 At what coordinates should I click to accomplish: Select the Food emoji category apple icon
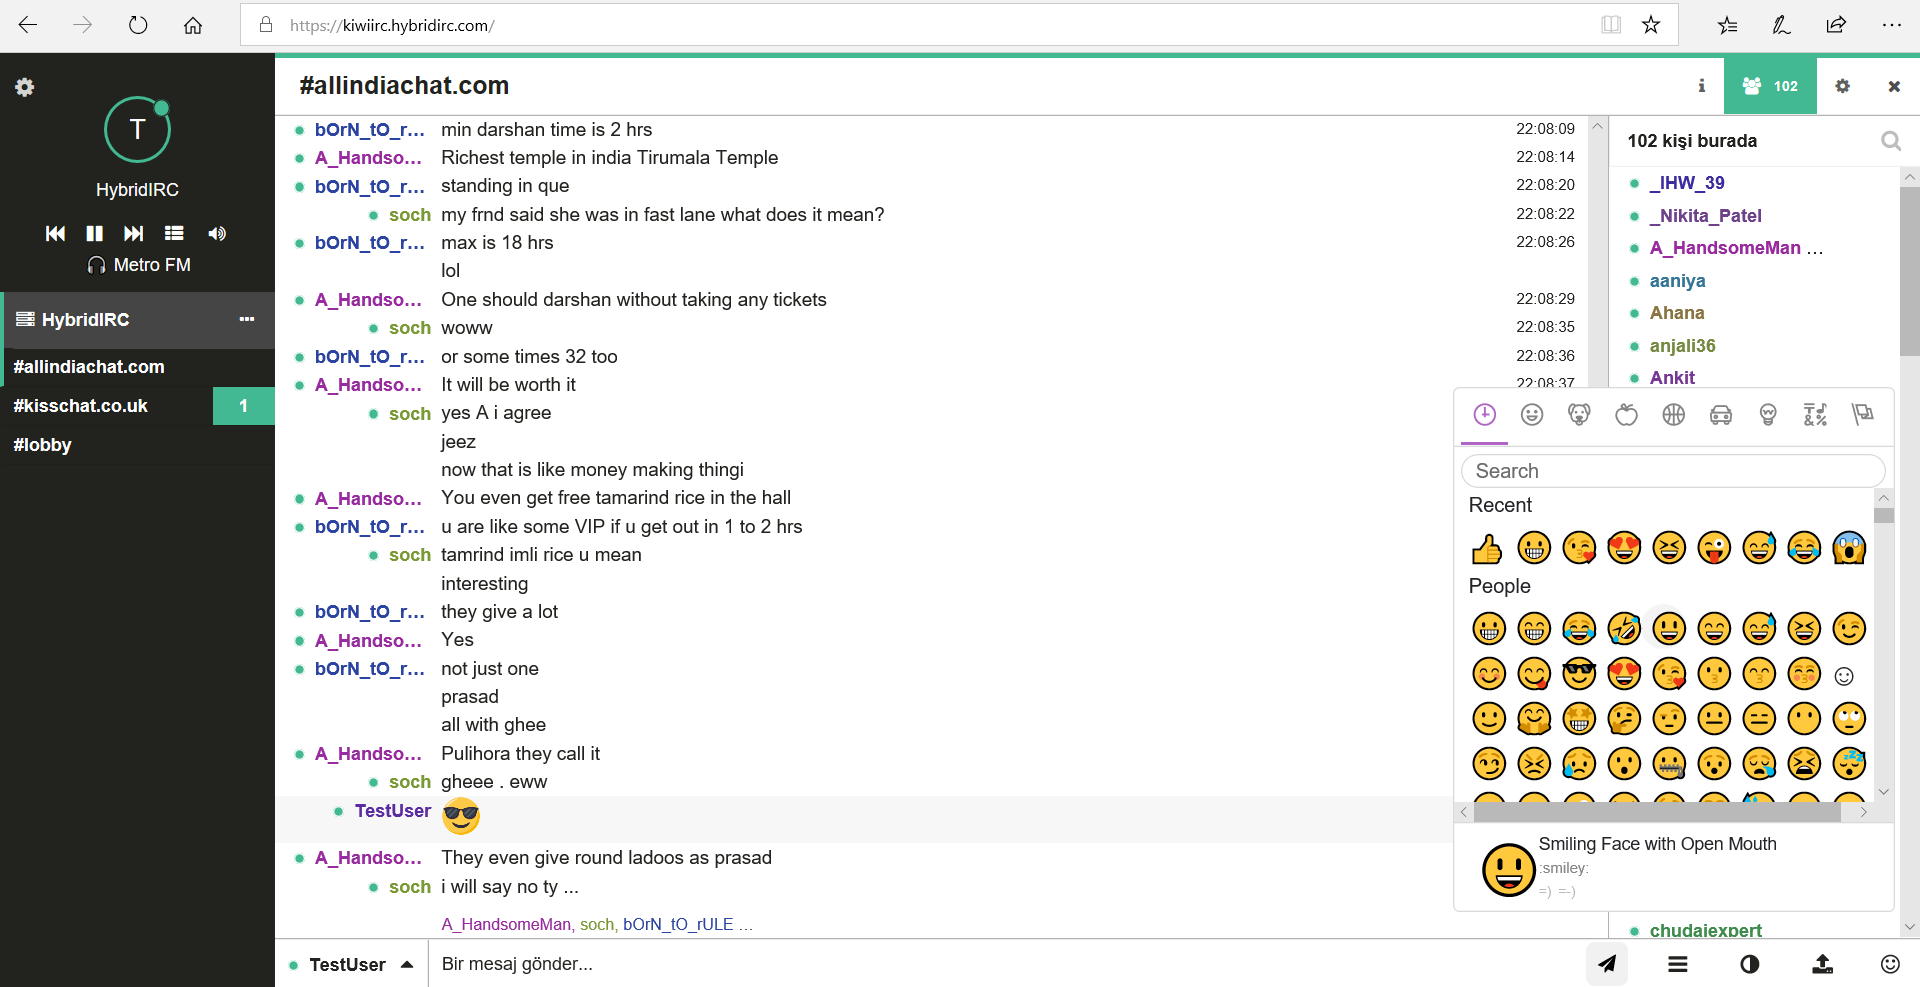pos(1626,414)
